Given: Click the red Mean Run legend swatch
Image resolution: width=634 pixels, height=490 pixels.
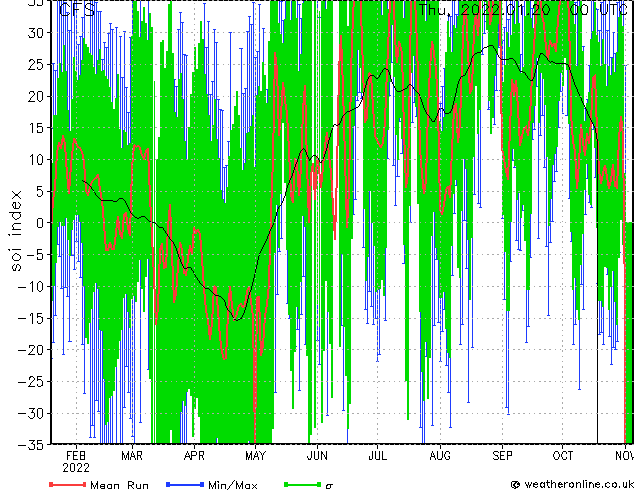Looking at the screenshot, I should 68,484.
